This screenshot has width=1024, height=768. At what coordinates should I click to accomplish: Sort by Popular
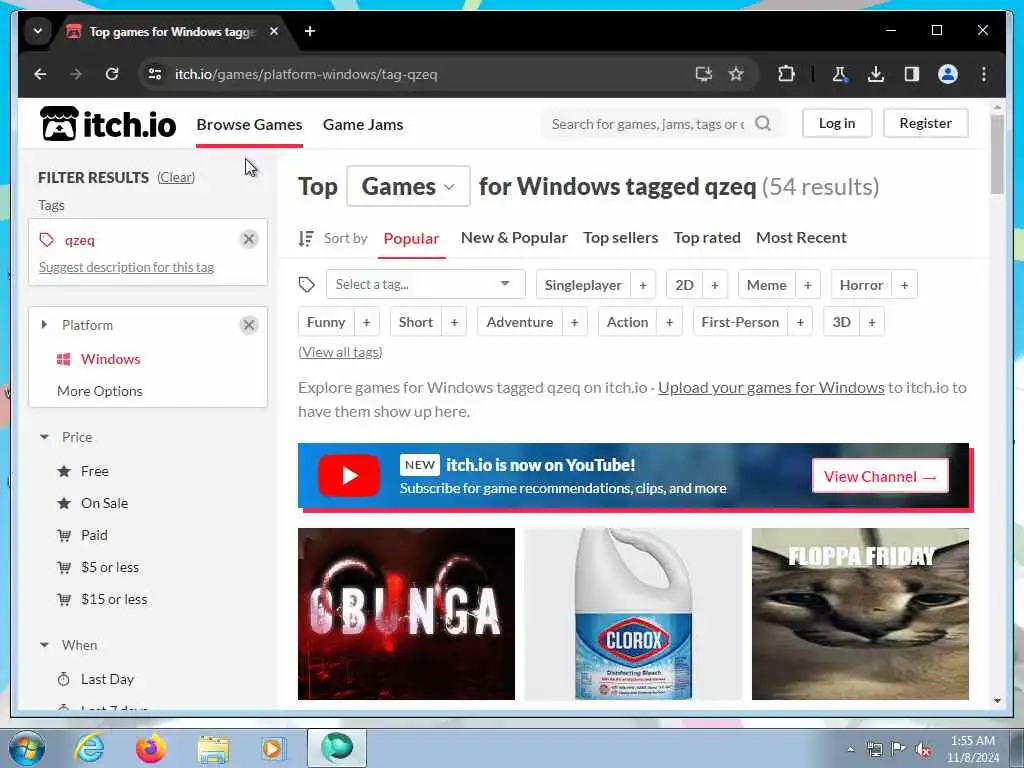[411, 238]
